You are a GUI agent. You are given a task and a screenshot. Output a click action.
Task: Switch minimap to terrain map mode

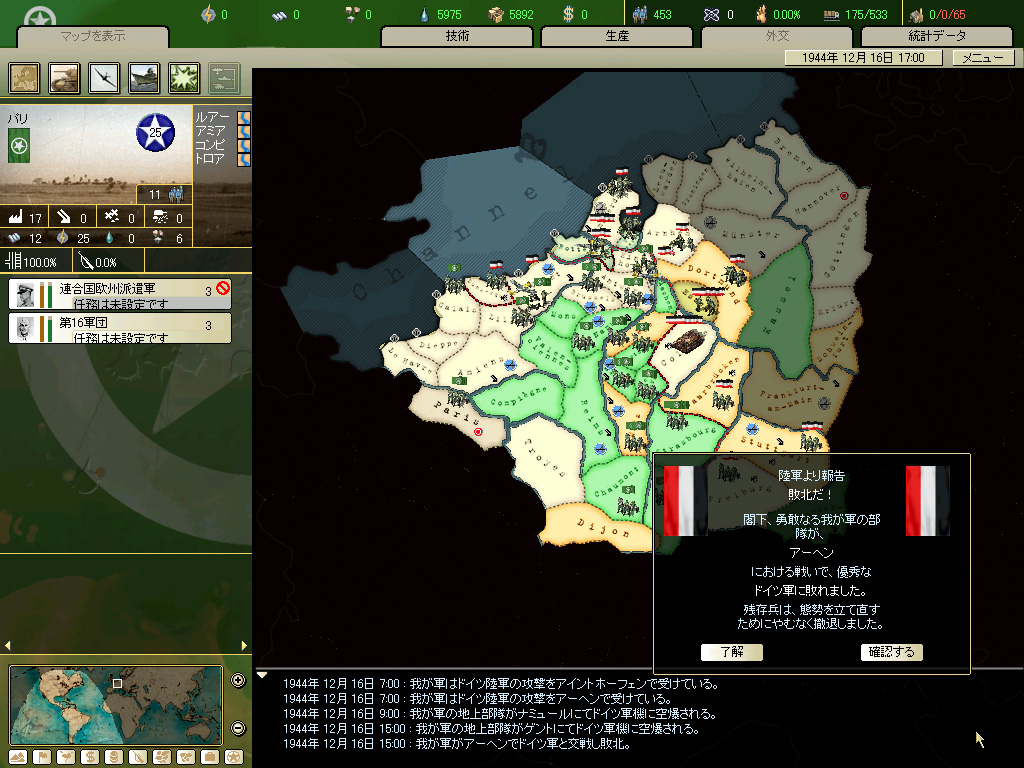(18, 757)
